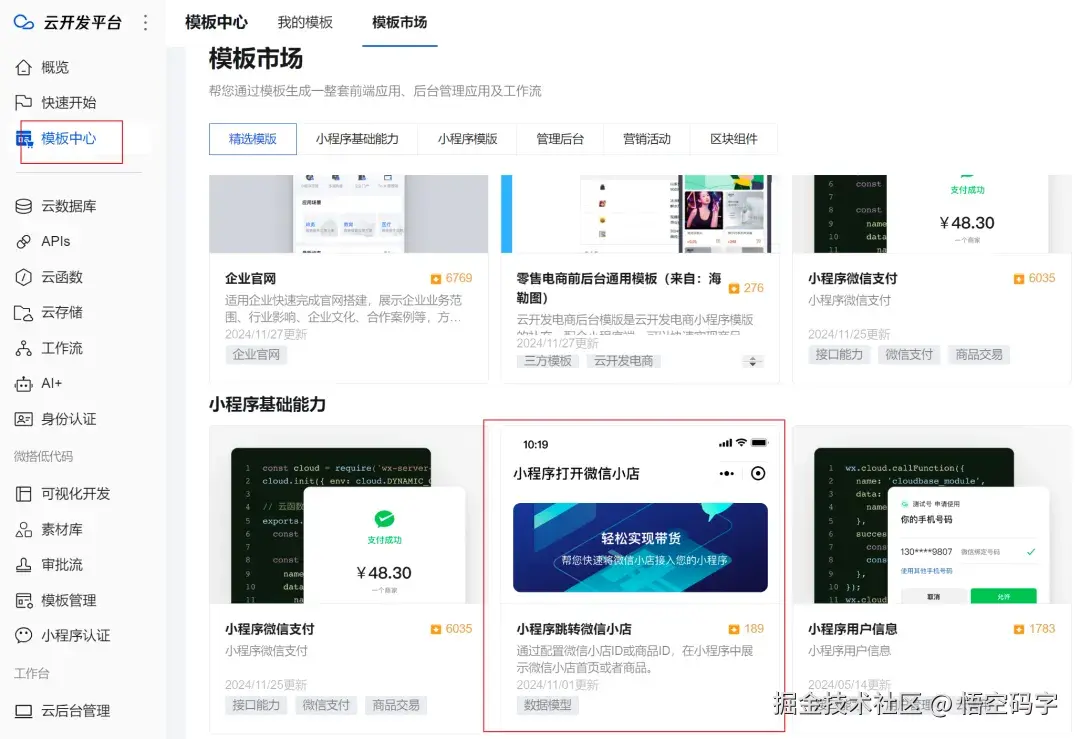Open 云函数 cloud functions panel

(x=60, y=277)
